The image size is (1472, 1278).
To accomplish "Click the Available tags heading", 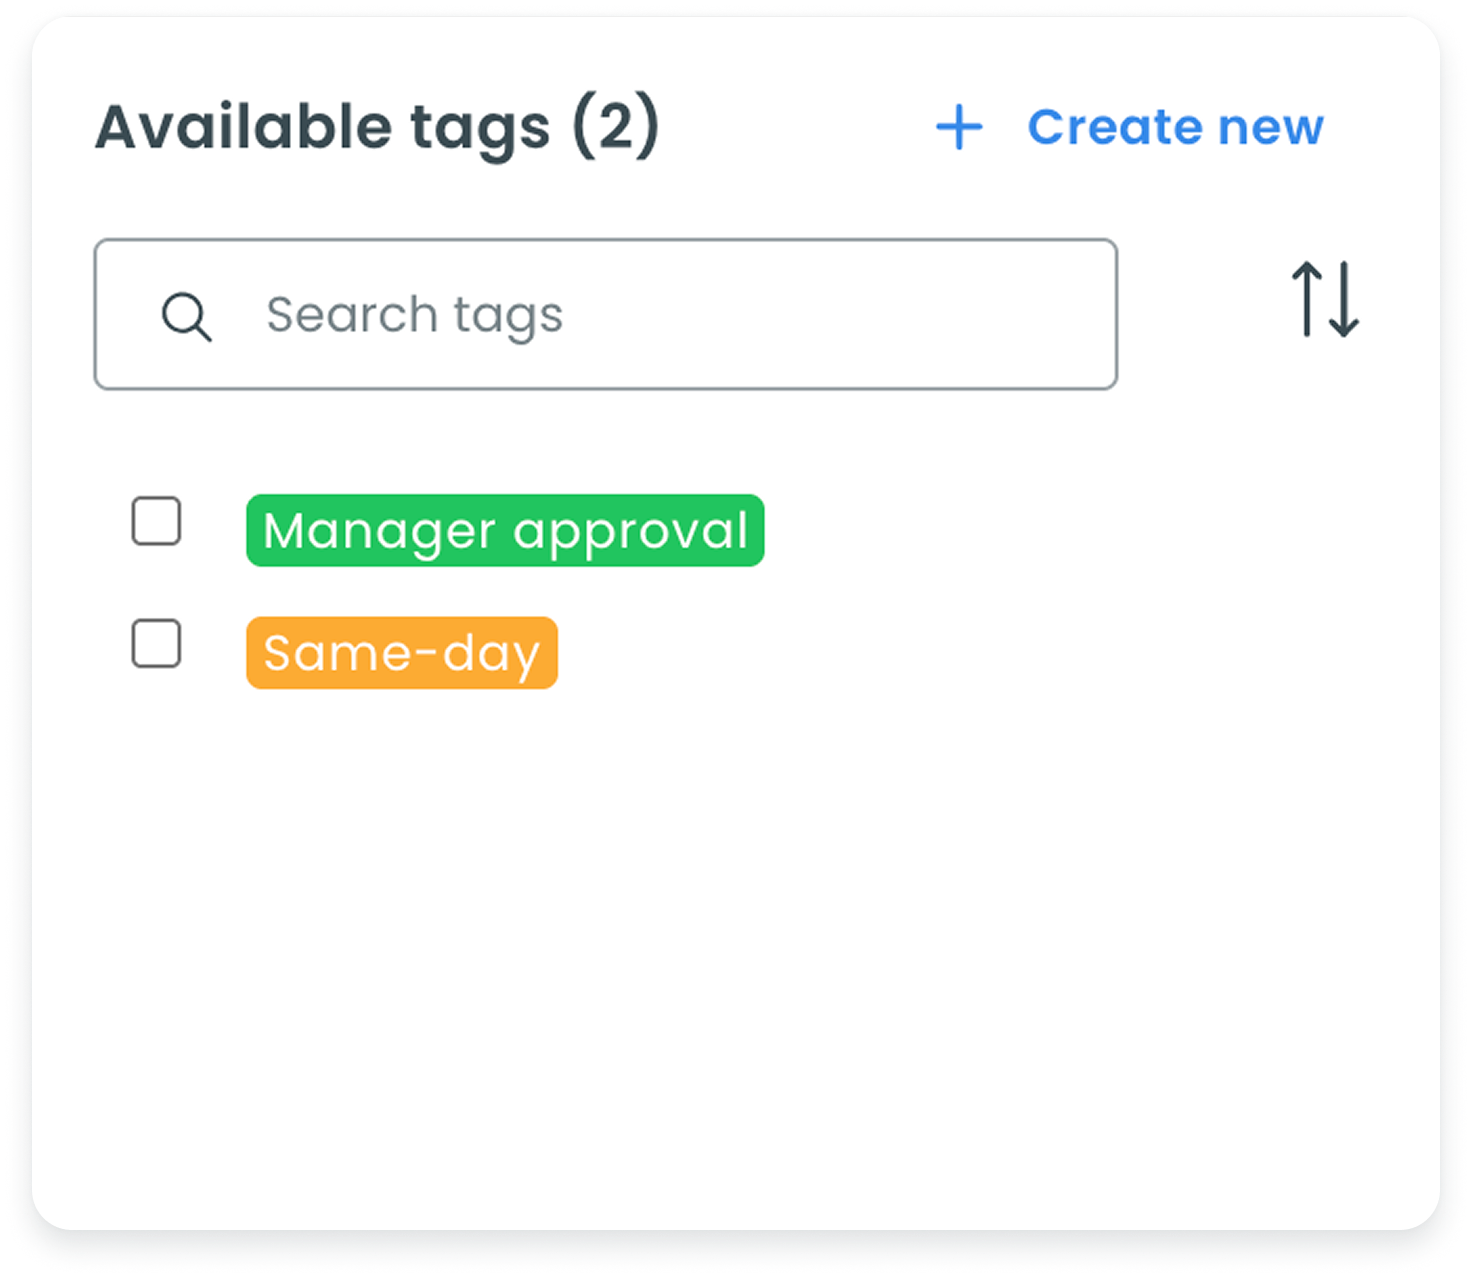I will click(376, 127).
